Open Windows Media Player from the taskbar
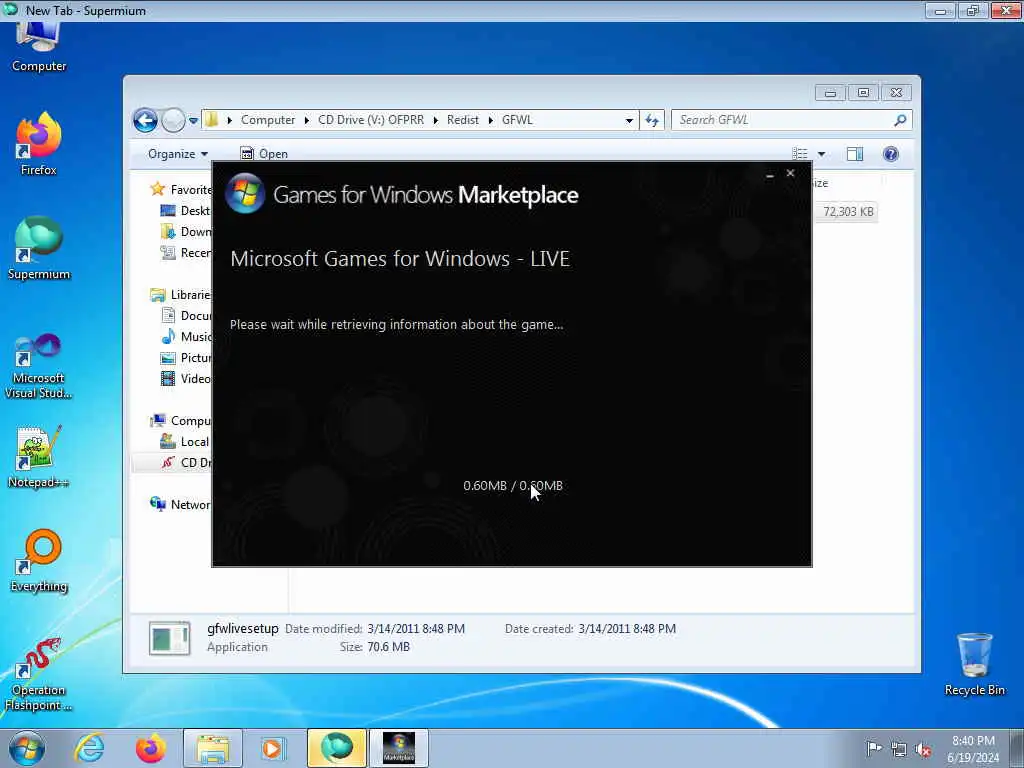1024x768 pixels. point(274,748)
